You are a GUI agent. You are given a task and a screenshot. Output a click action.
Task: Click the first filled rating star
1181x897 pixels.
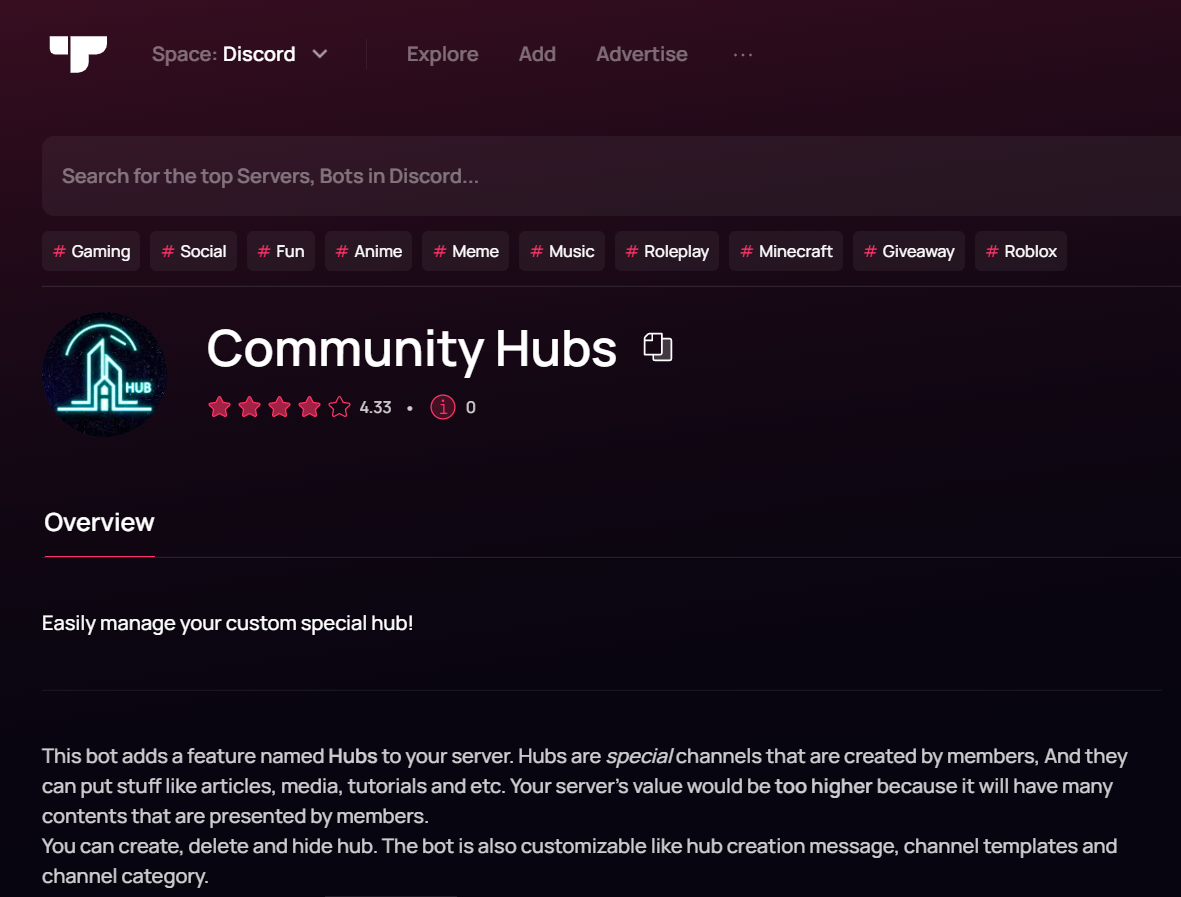click(x=220, y=407)
